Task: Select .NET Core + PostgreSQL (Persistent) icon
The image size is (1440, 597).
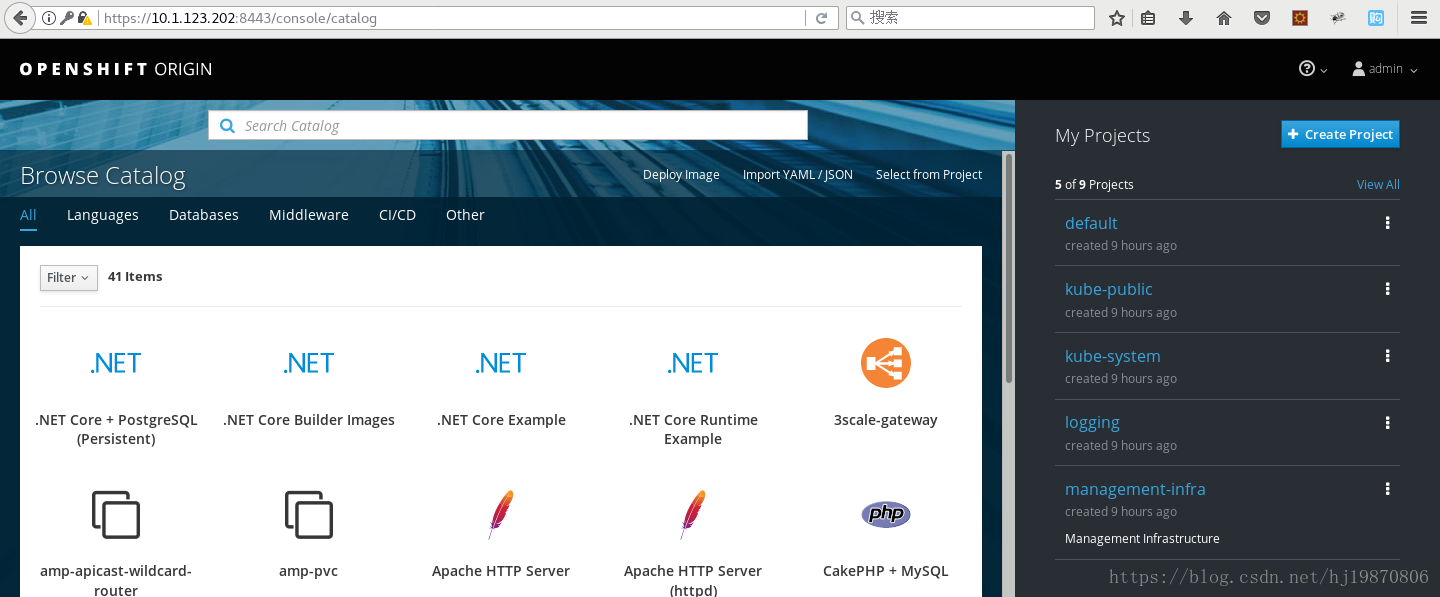Action: 116,362
